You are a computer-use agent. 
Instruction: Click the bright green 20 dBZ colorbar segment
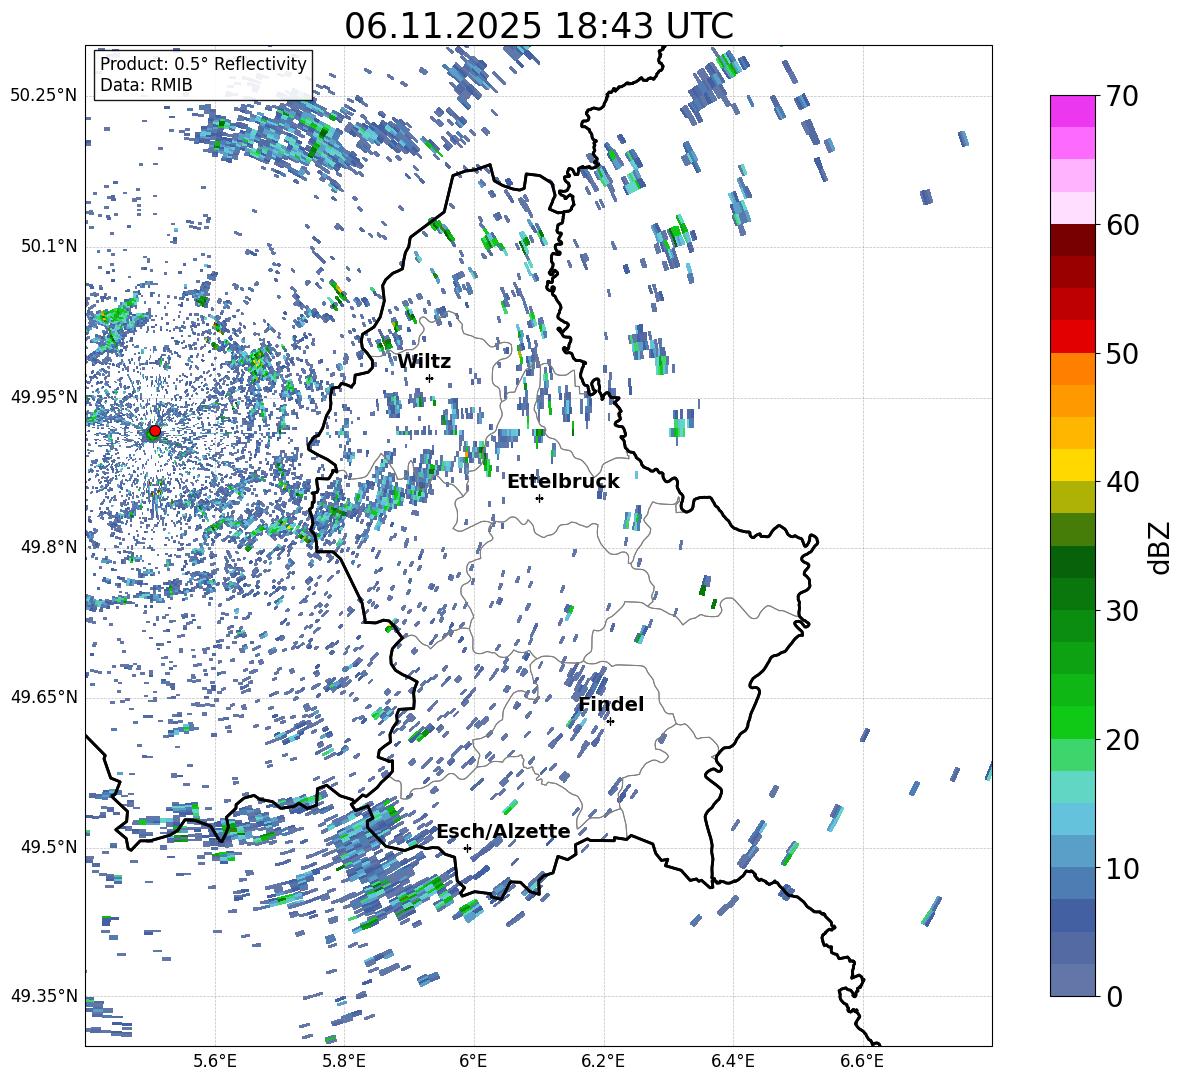click(1072, 722)
